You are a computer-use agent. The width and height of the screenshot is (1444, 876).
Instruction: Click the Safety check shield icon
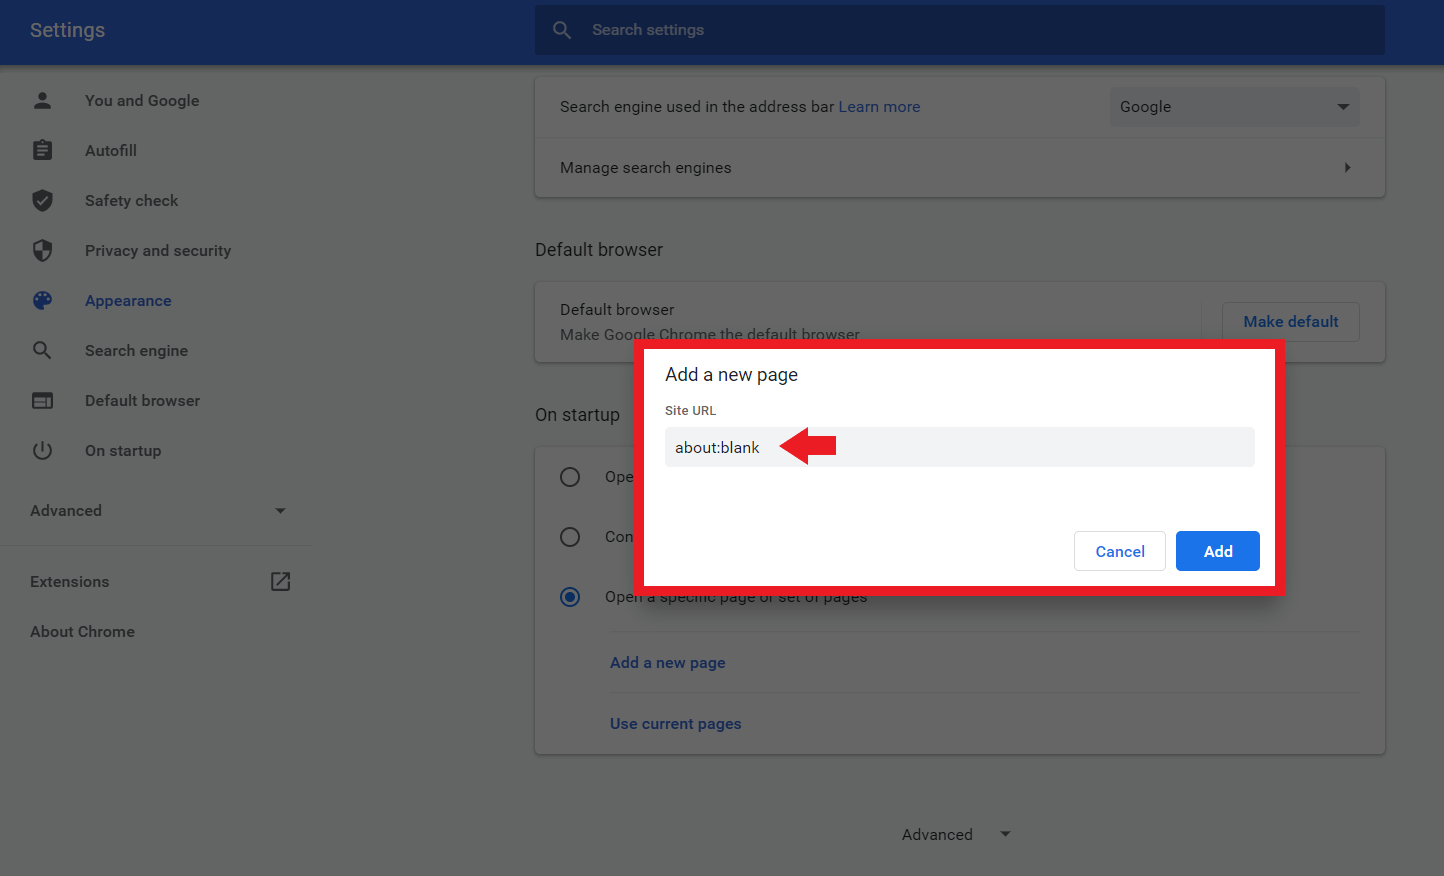[x=42, y=200]
